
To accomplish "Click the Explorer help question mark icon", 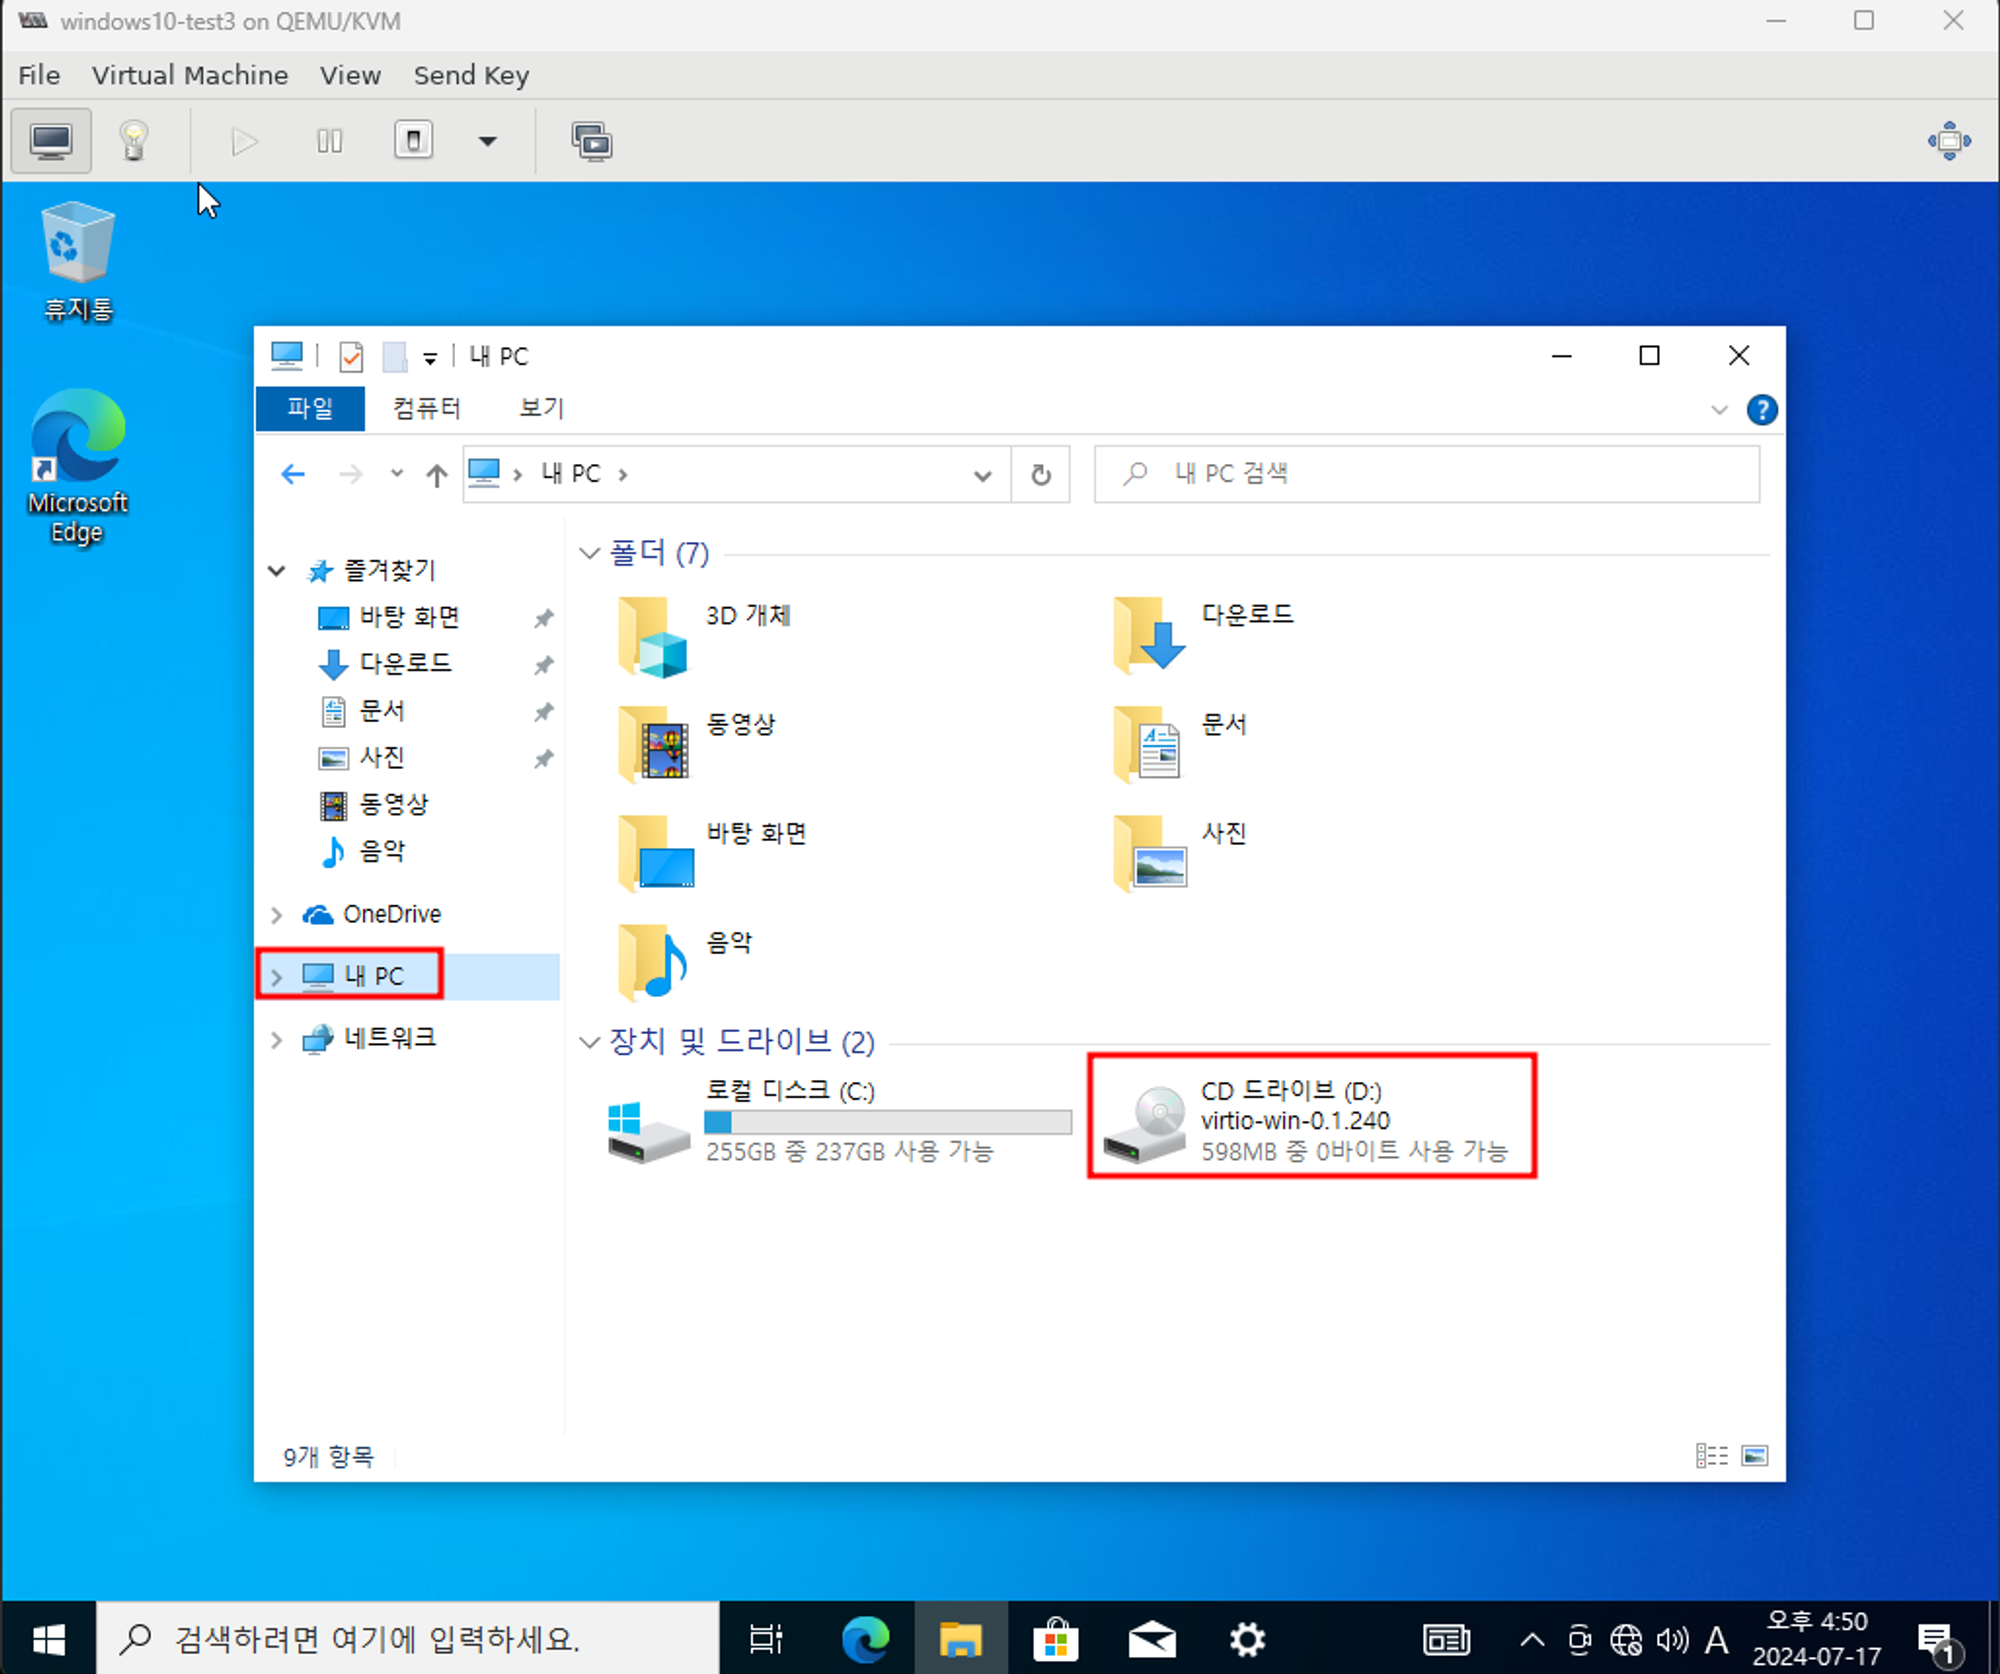I will tap(1761, 410).
